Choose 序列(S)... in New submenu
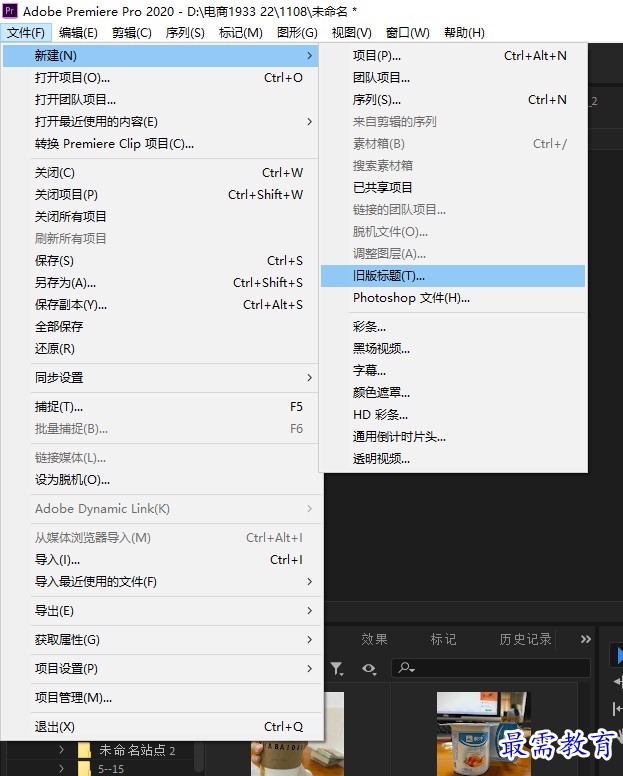 453,99
